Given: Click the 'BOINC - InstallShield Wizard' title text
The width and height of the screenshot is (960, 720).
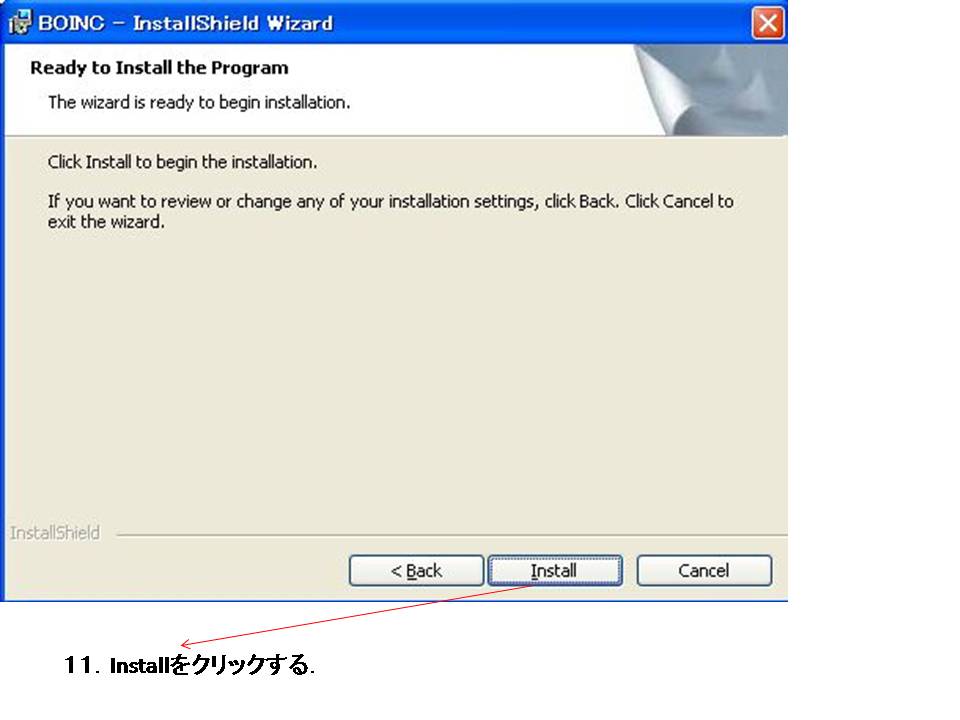Looking at the screenshot, I should pyautogui.click(x=186, y=23).
